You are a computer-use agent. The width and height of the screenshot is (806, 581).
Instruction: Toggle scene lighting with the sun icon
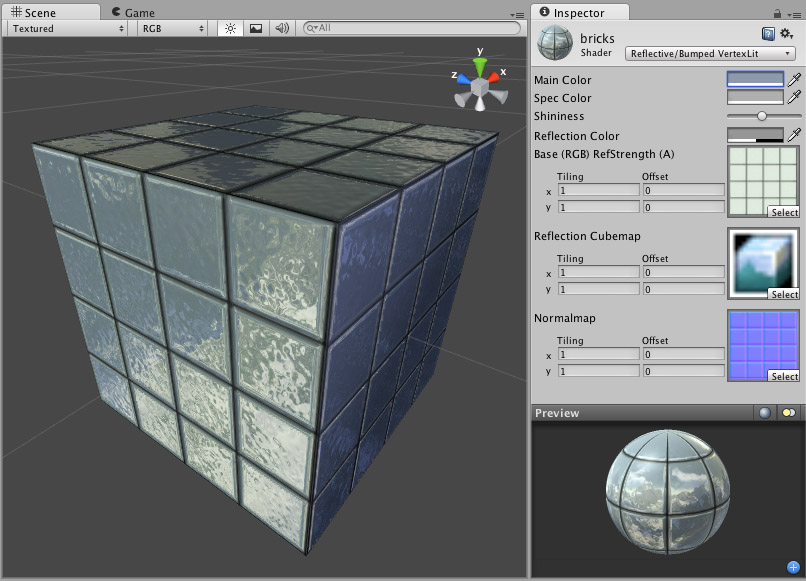point(229,30)
